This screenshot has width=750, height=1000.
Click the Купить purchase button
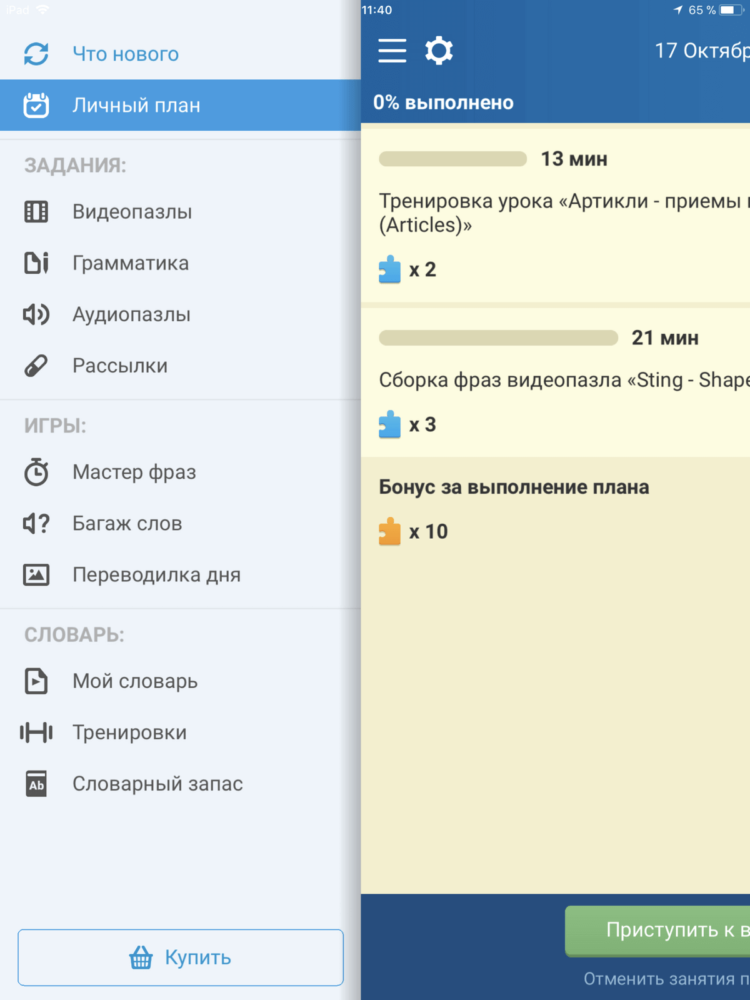[x=180, y=957]
